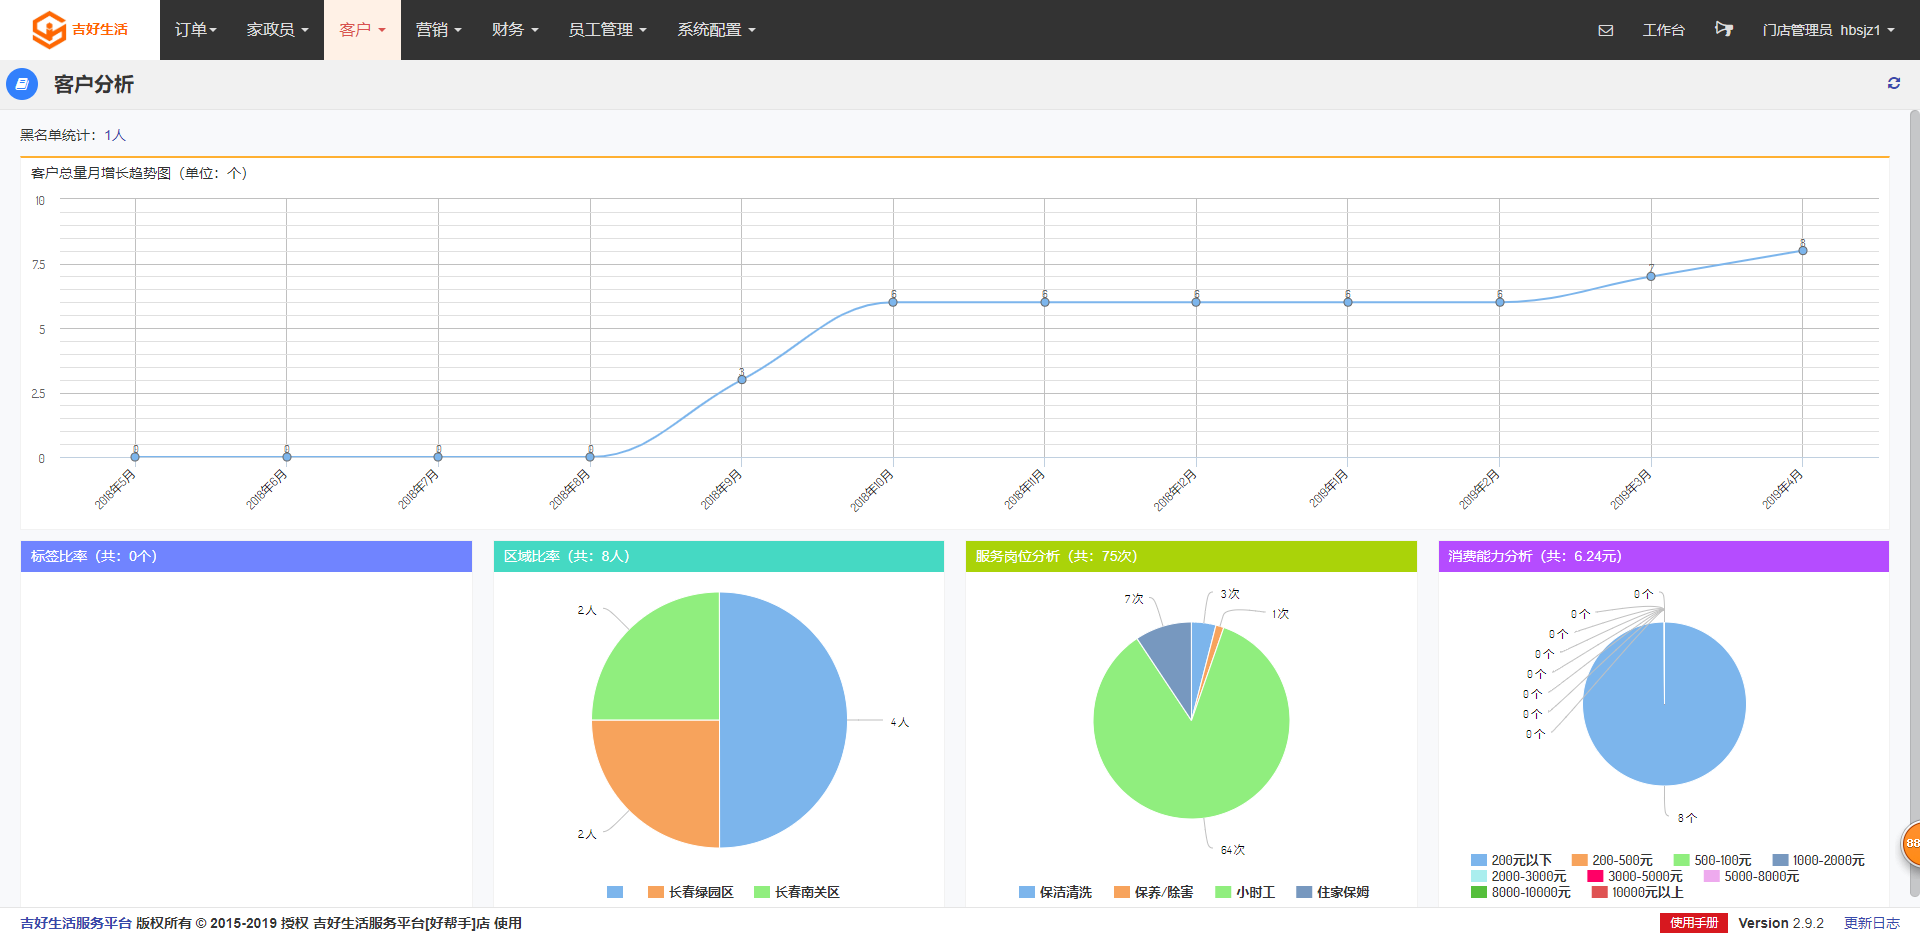
Task: Expand the 家政员 menu
Action: coord(278,30)
